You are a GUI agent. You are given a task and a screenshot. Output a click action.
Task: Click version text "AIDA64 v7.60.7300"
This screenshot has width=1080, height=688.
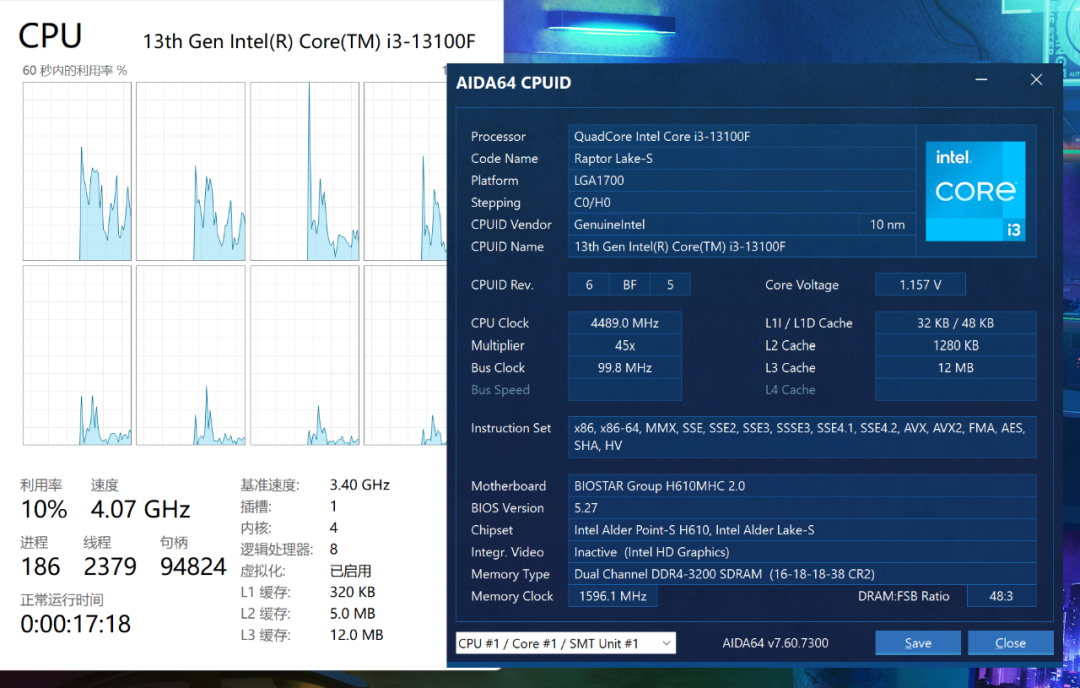click(776, 643)
